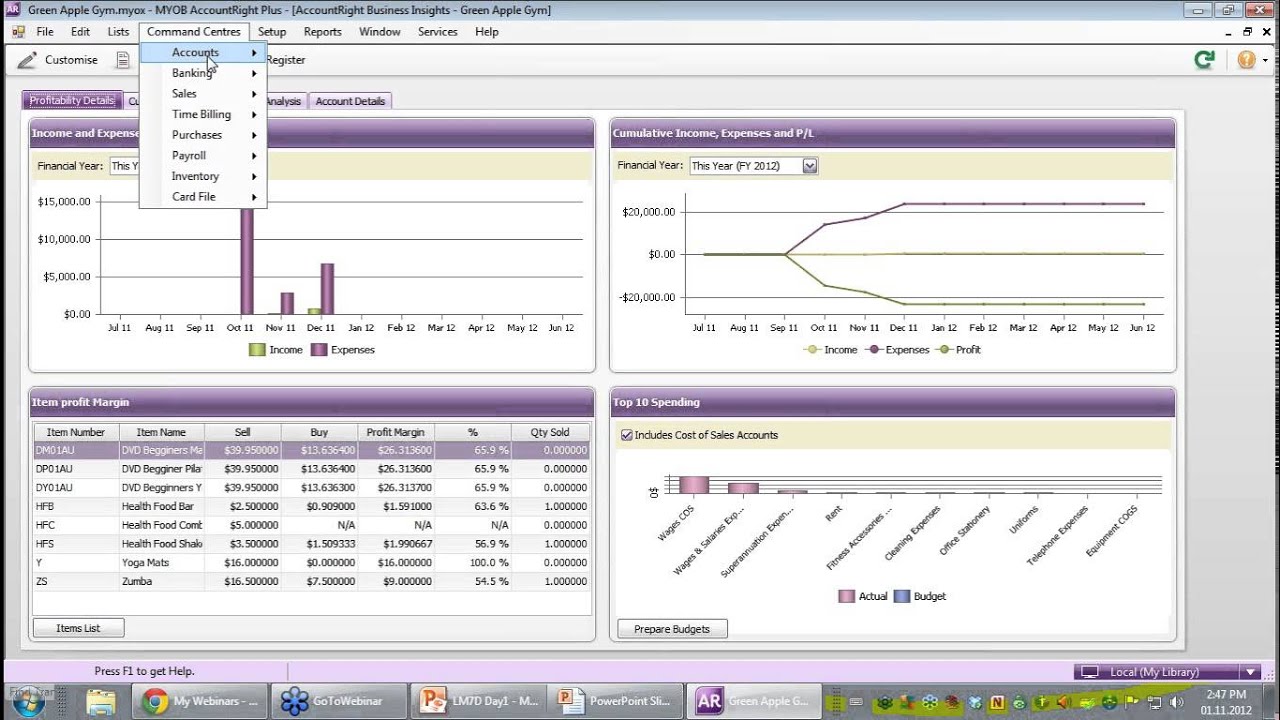Select the ZS Zumba row

click(312, 581)
